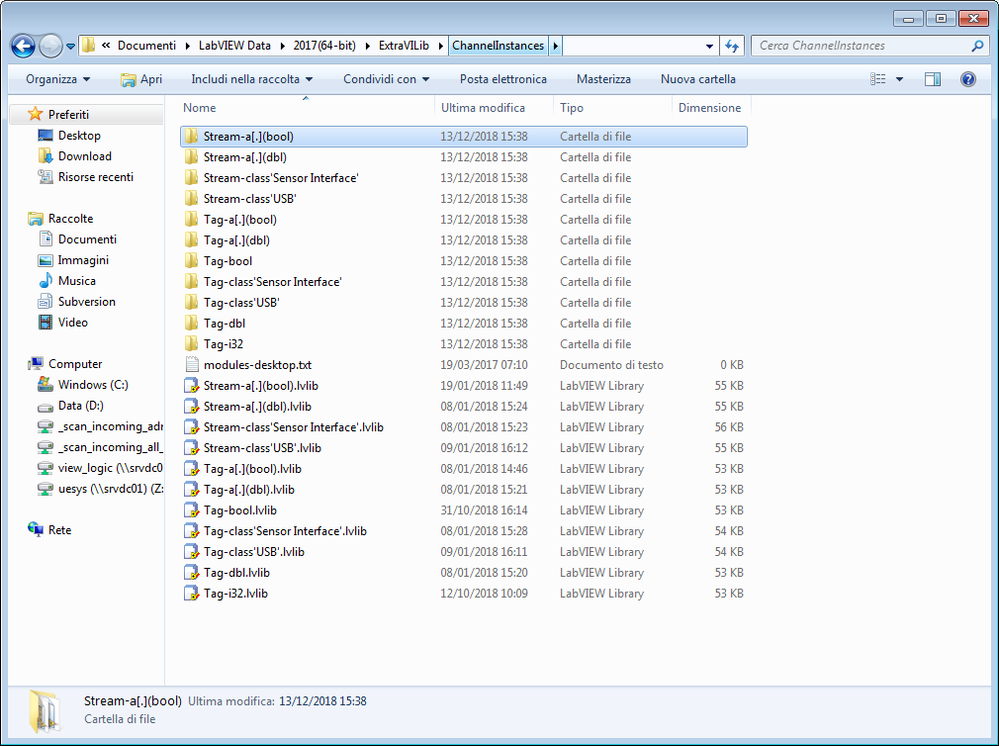Select 2017(64-bit) in the breadcrumb
999x746 pixels.
click(x=324, y=46)
